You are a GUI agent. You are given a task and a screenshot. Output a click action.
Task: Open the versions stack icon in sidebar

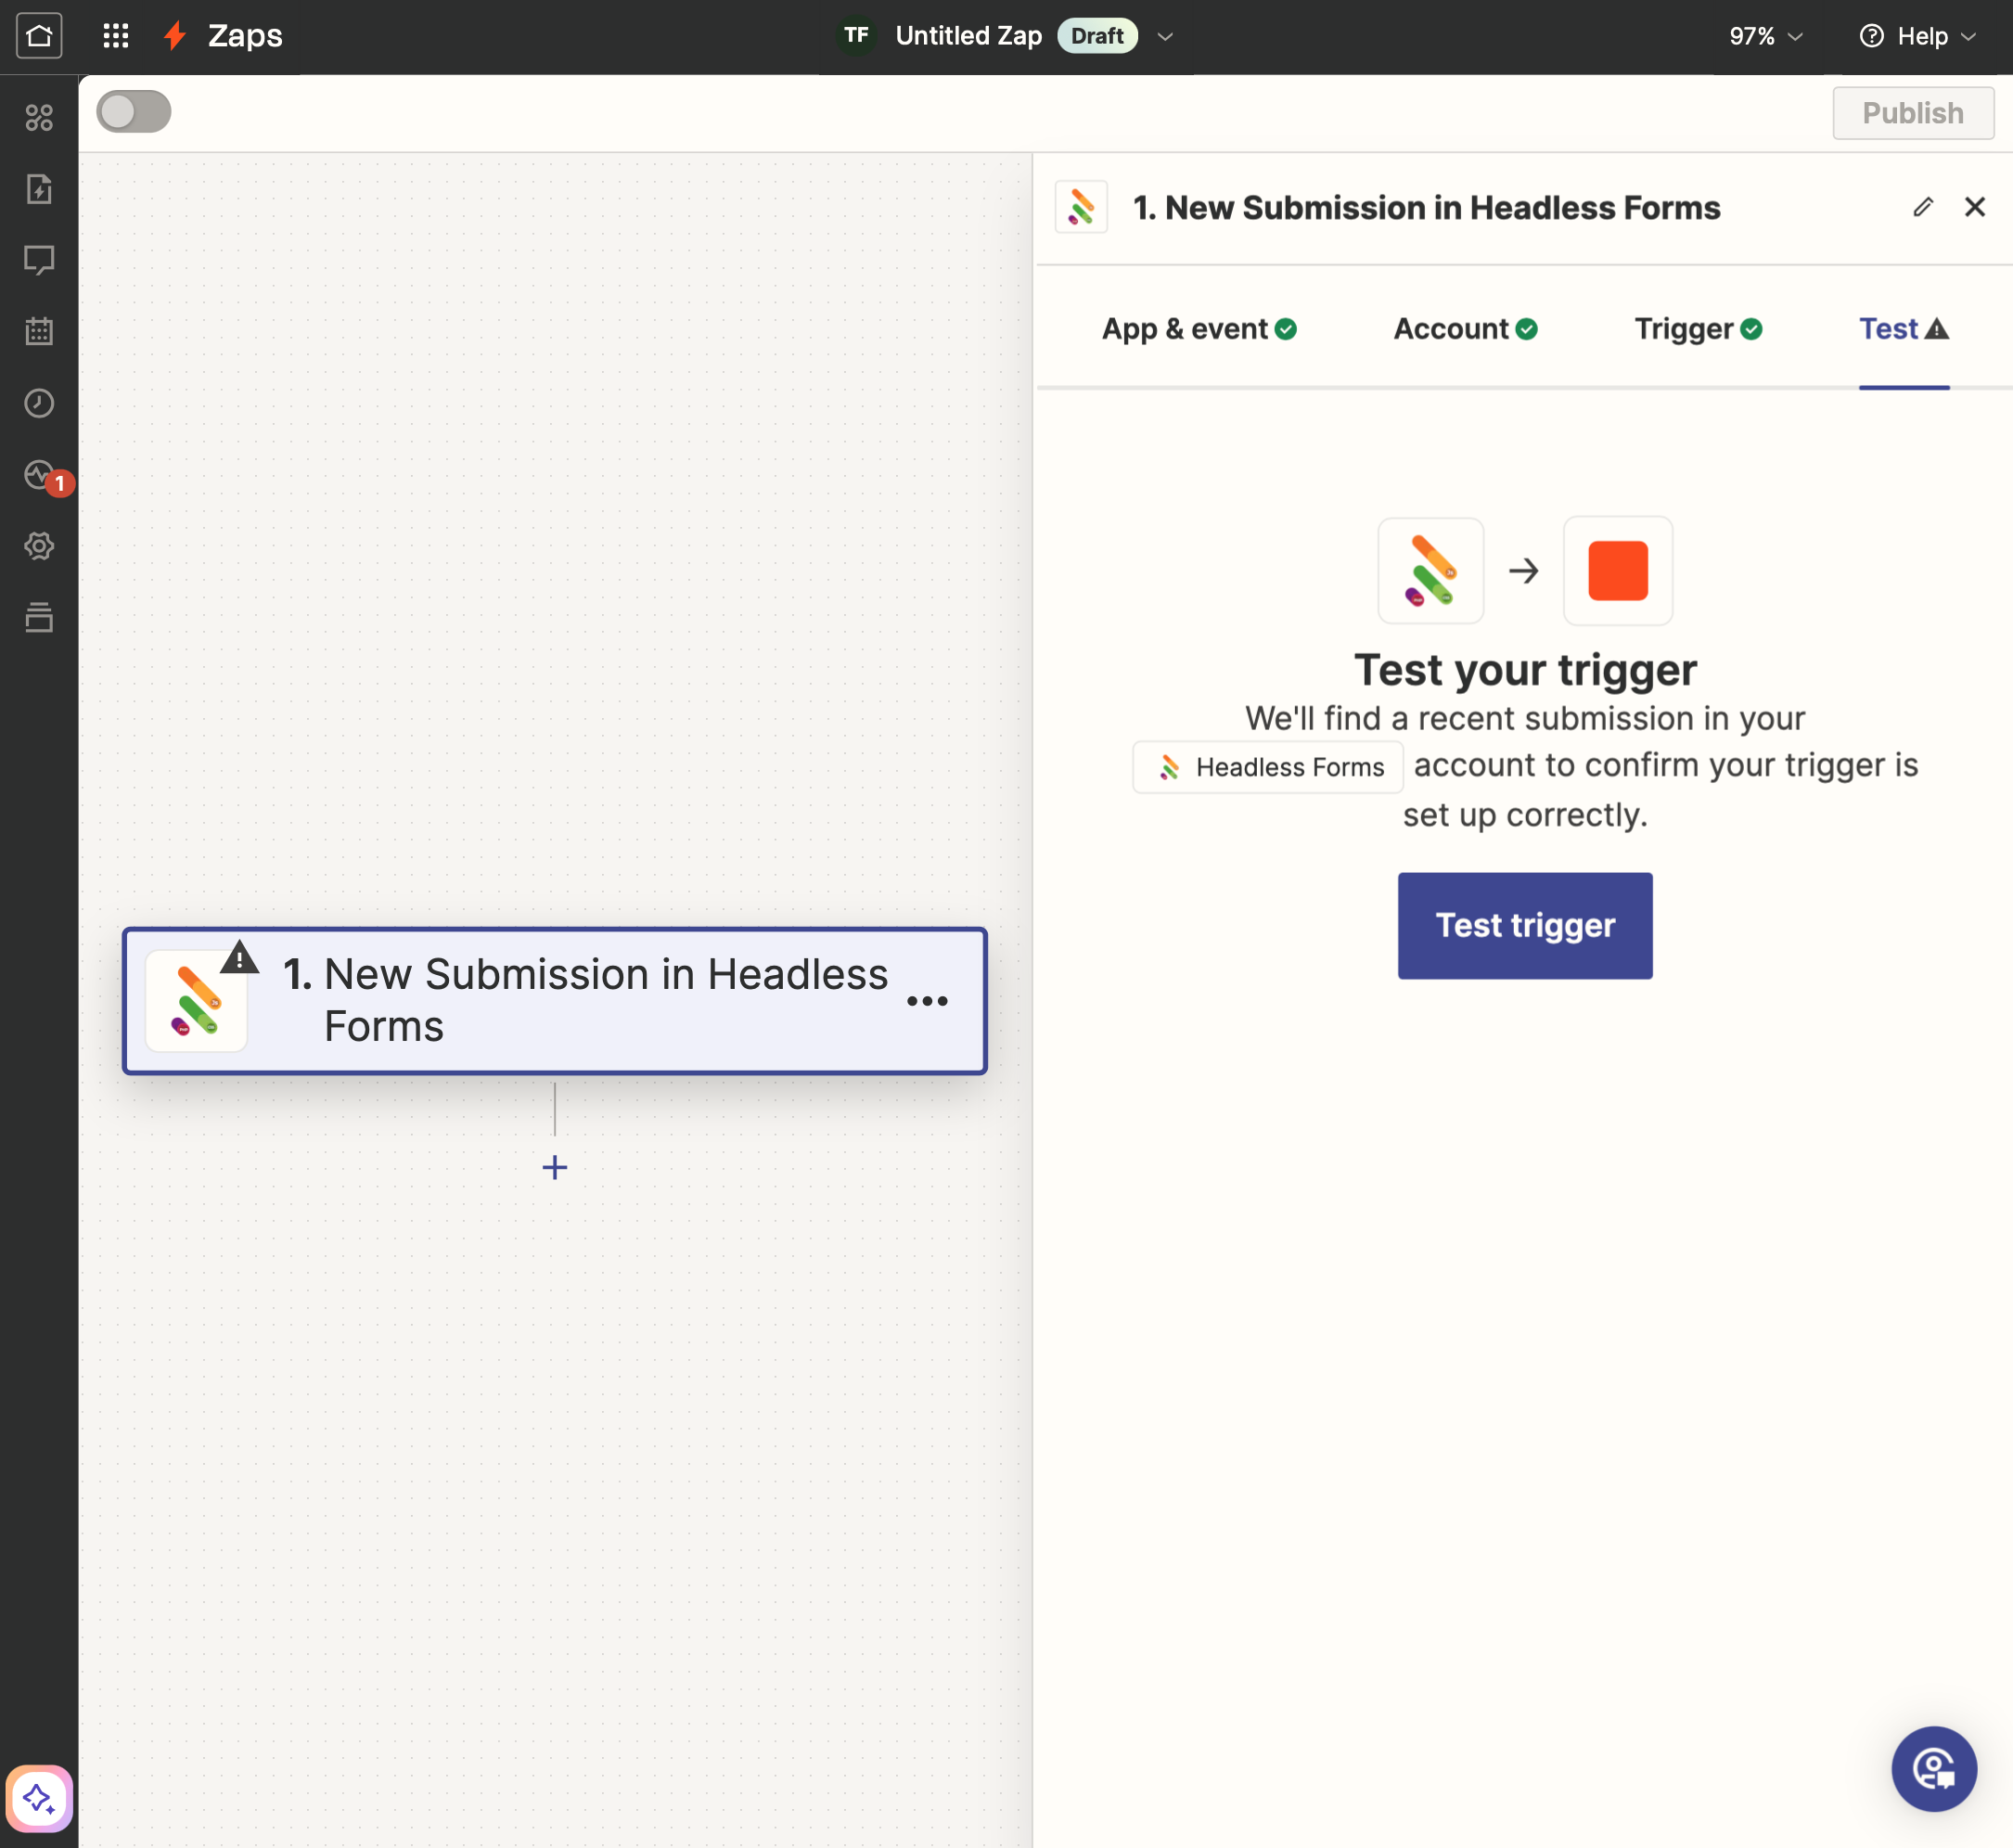pyautogui.click(x=39, y=618)
